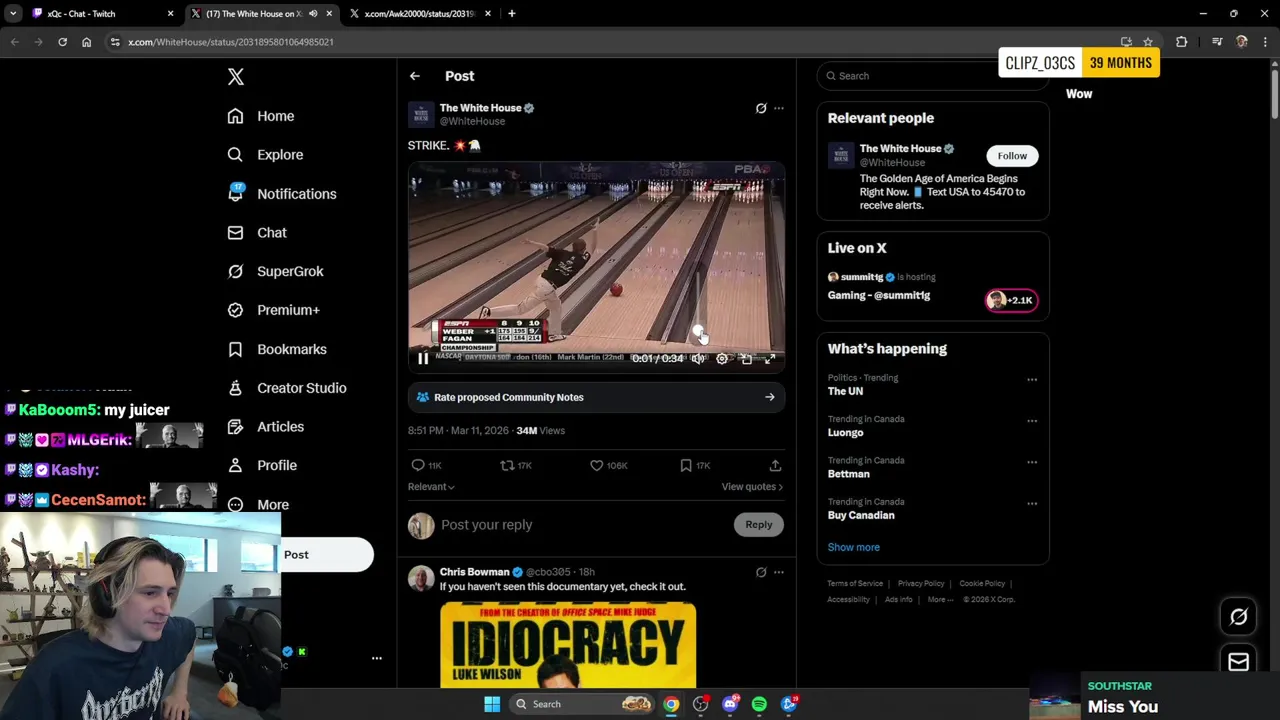Open Chrome extensions puzzle icon

(1182, 42)
